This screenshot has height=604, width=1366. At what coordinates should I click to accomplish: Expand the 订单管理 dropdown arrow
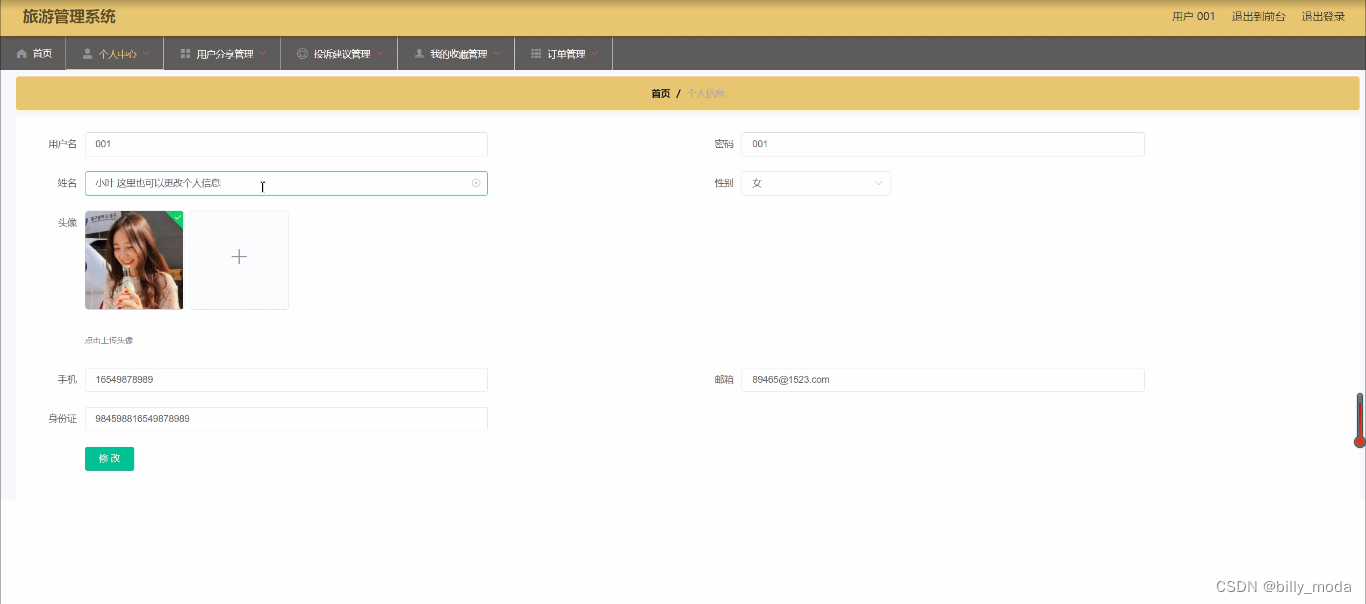pyautogui.click(x=595, y=54)
